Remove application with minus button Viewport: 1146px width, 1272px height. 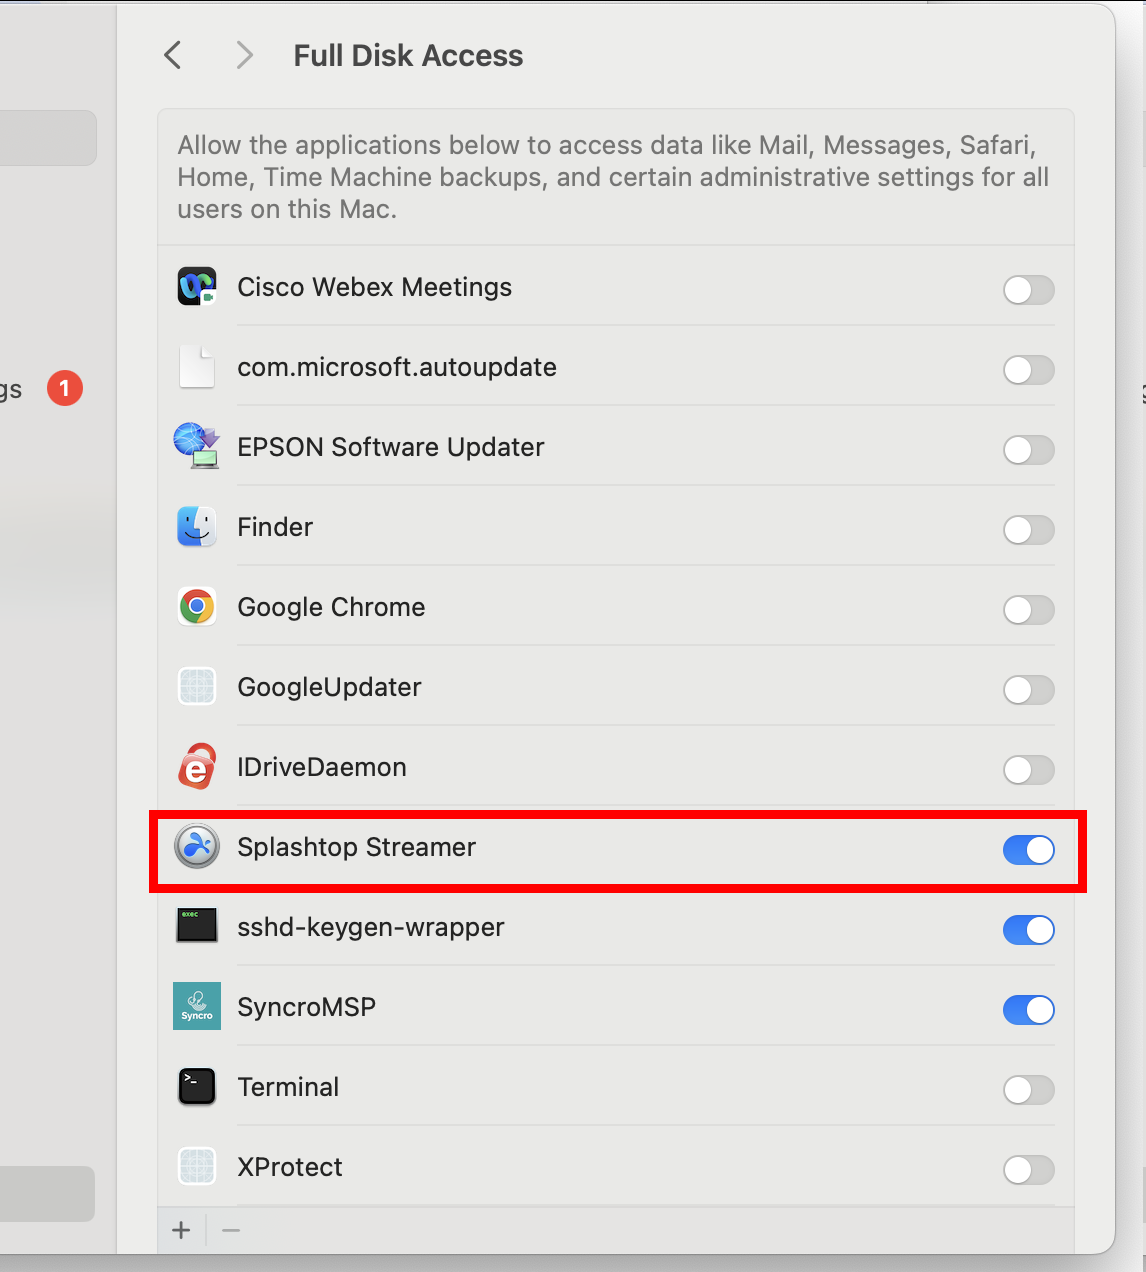coord(231,1230)
